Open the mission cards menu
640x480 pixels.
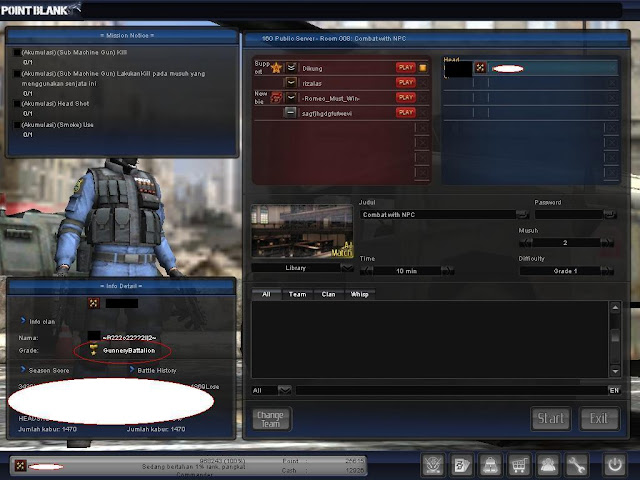(x=462, y=464)
